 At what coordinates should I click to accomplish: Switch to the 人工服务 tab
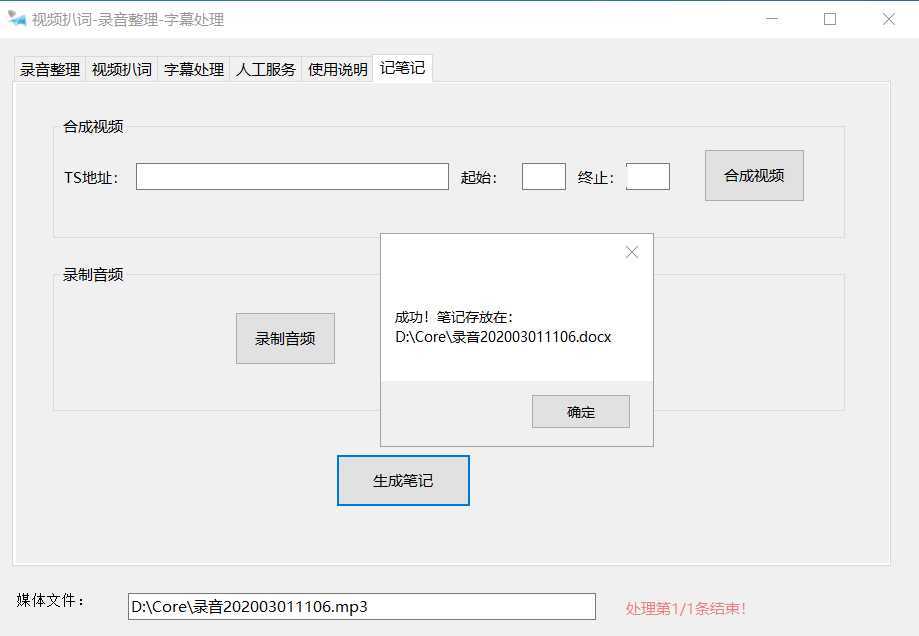click(x=264, y=68)
